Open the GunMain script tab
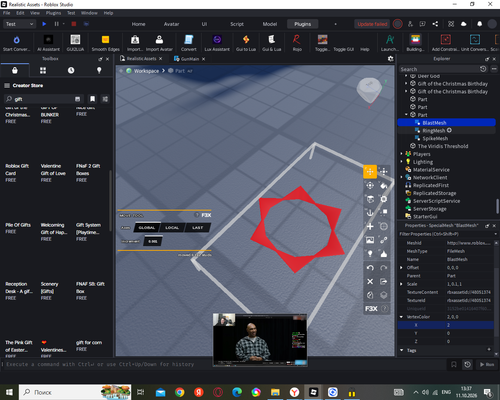 189,59
